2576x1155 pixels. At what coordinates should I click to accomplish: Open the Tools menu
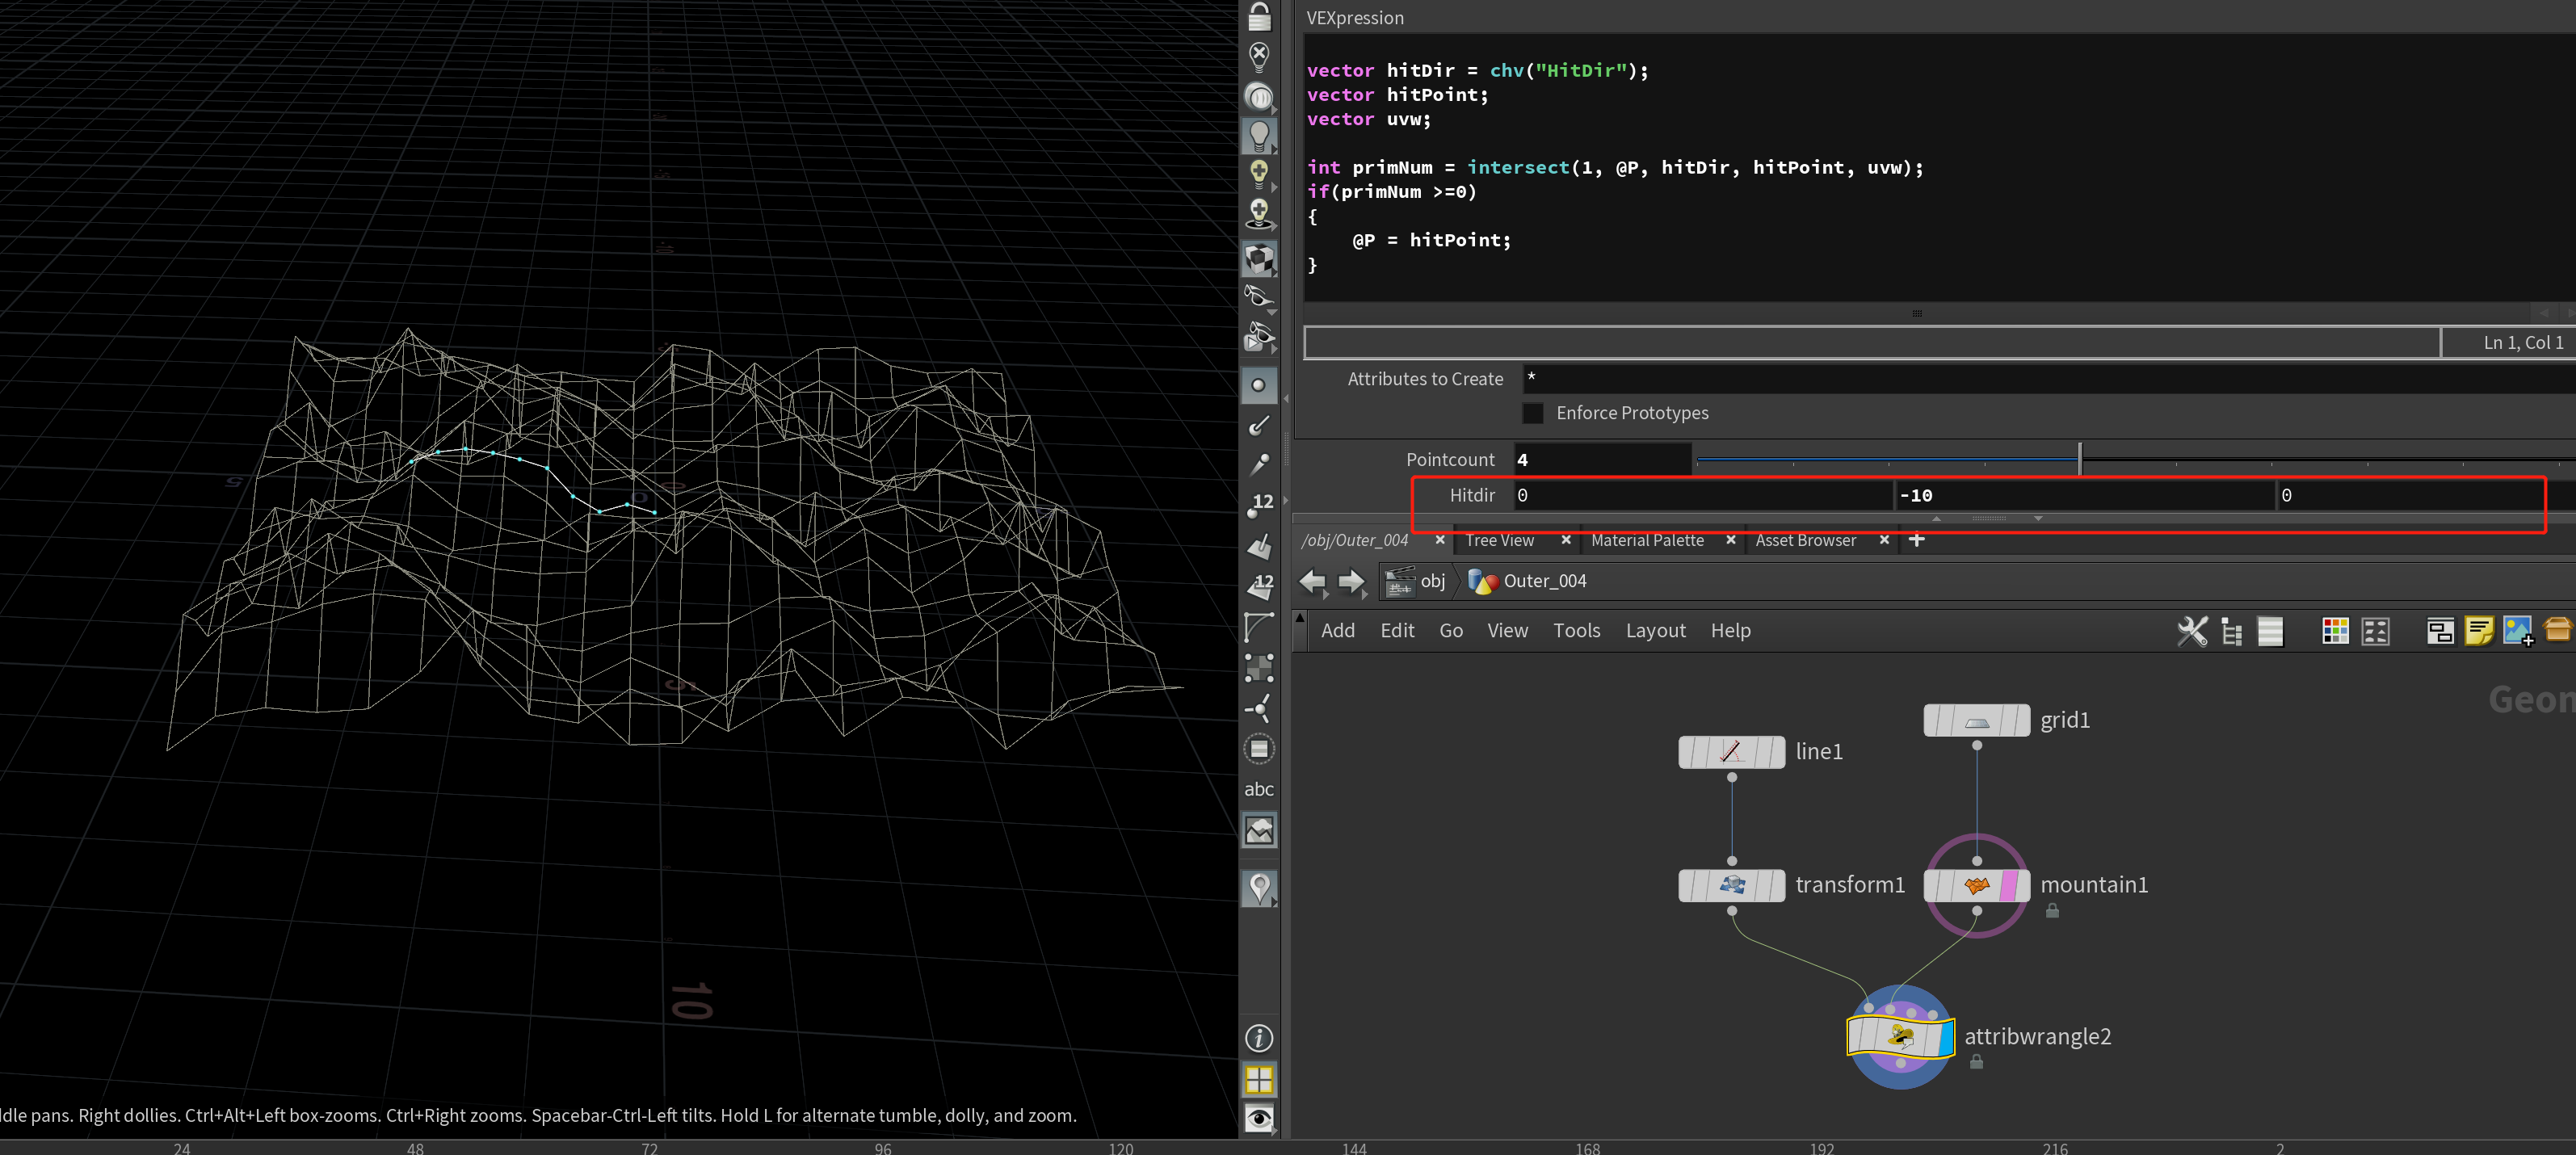1576,630
